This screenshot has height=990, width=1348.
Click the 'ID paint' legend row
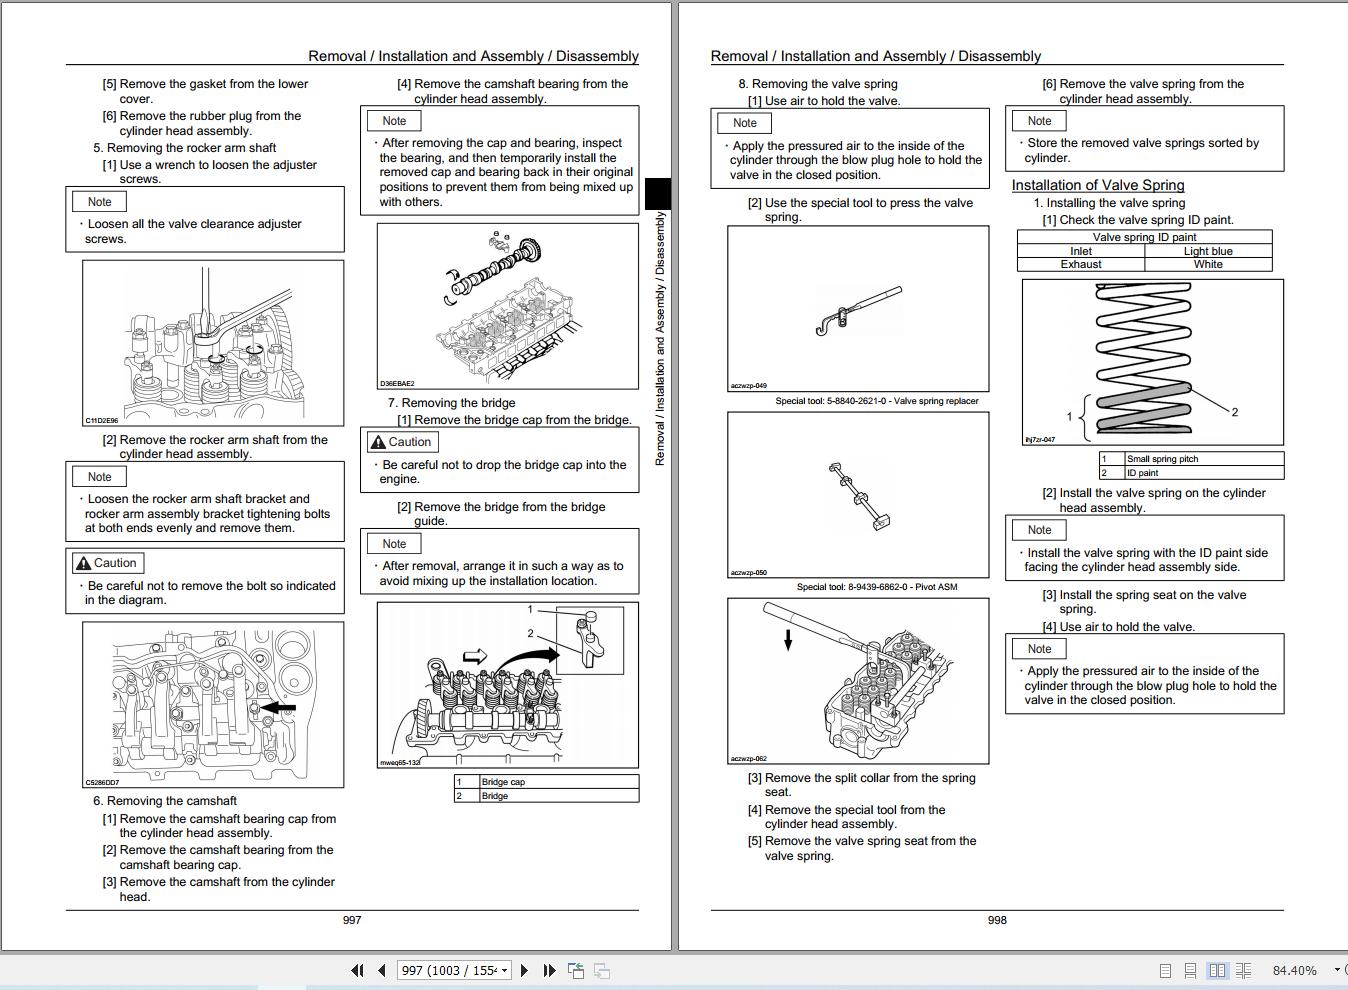point(1191,473)
